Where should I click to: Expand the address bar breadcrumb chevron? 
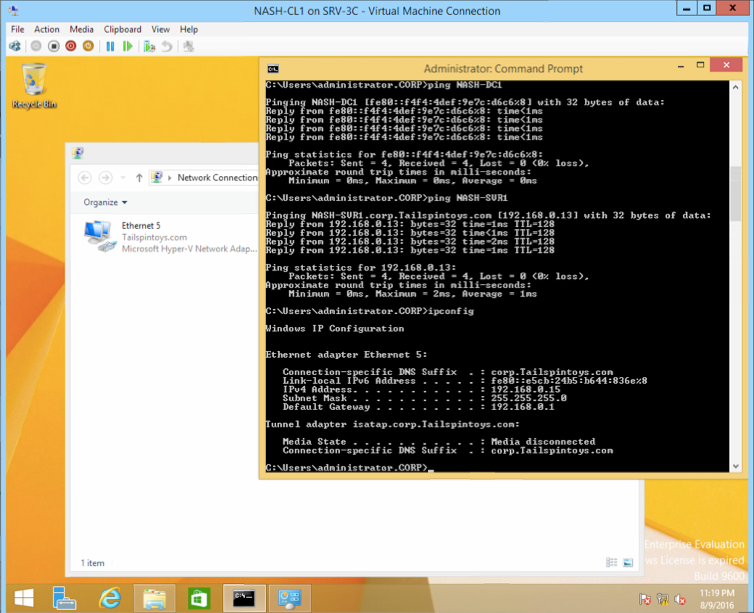click(x=170, y=178)
